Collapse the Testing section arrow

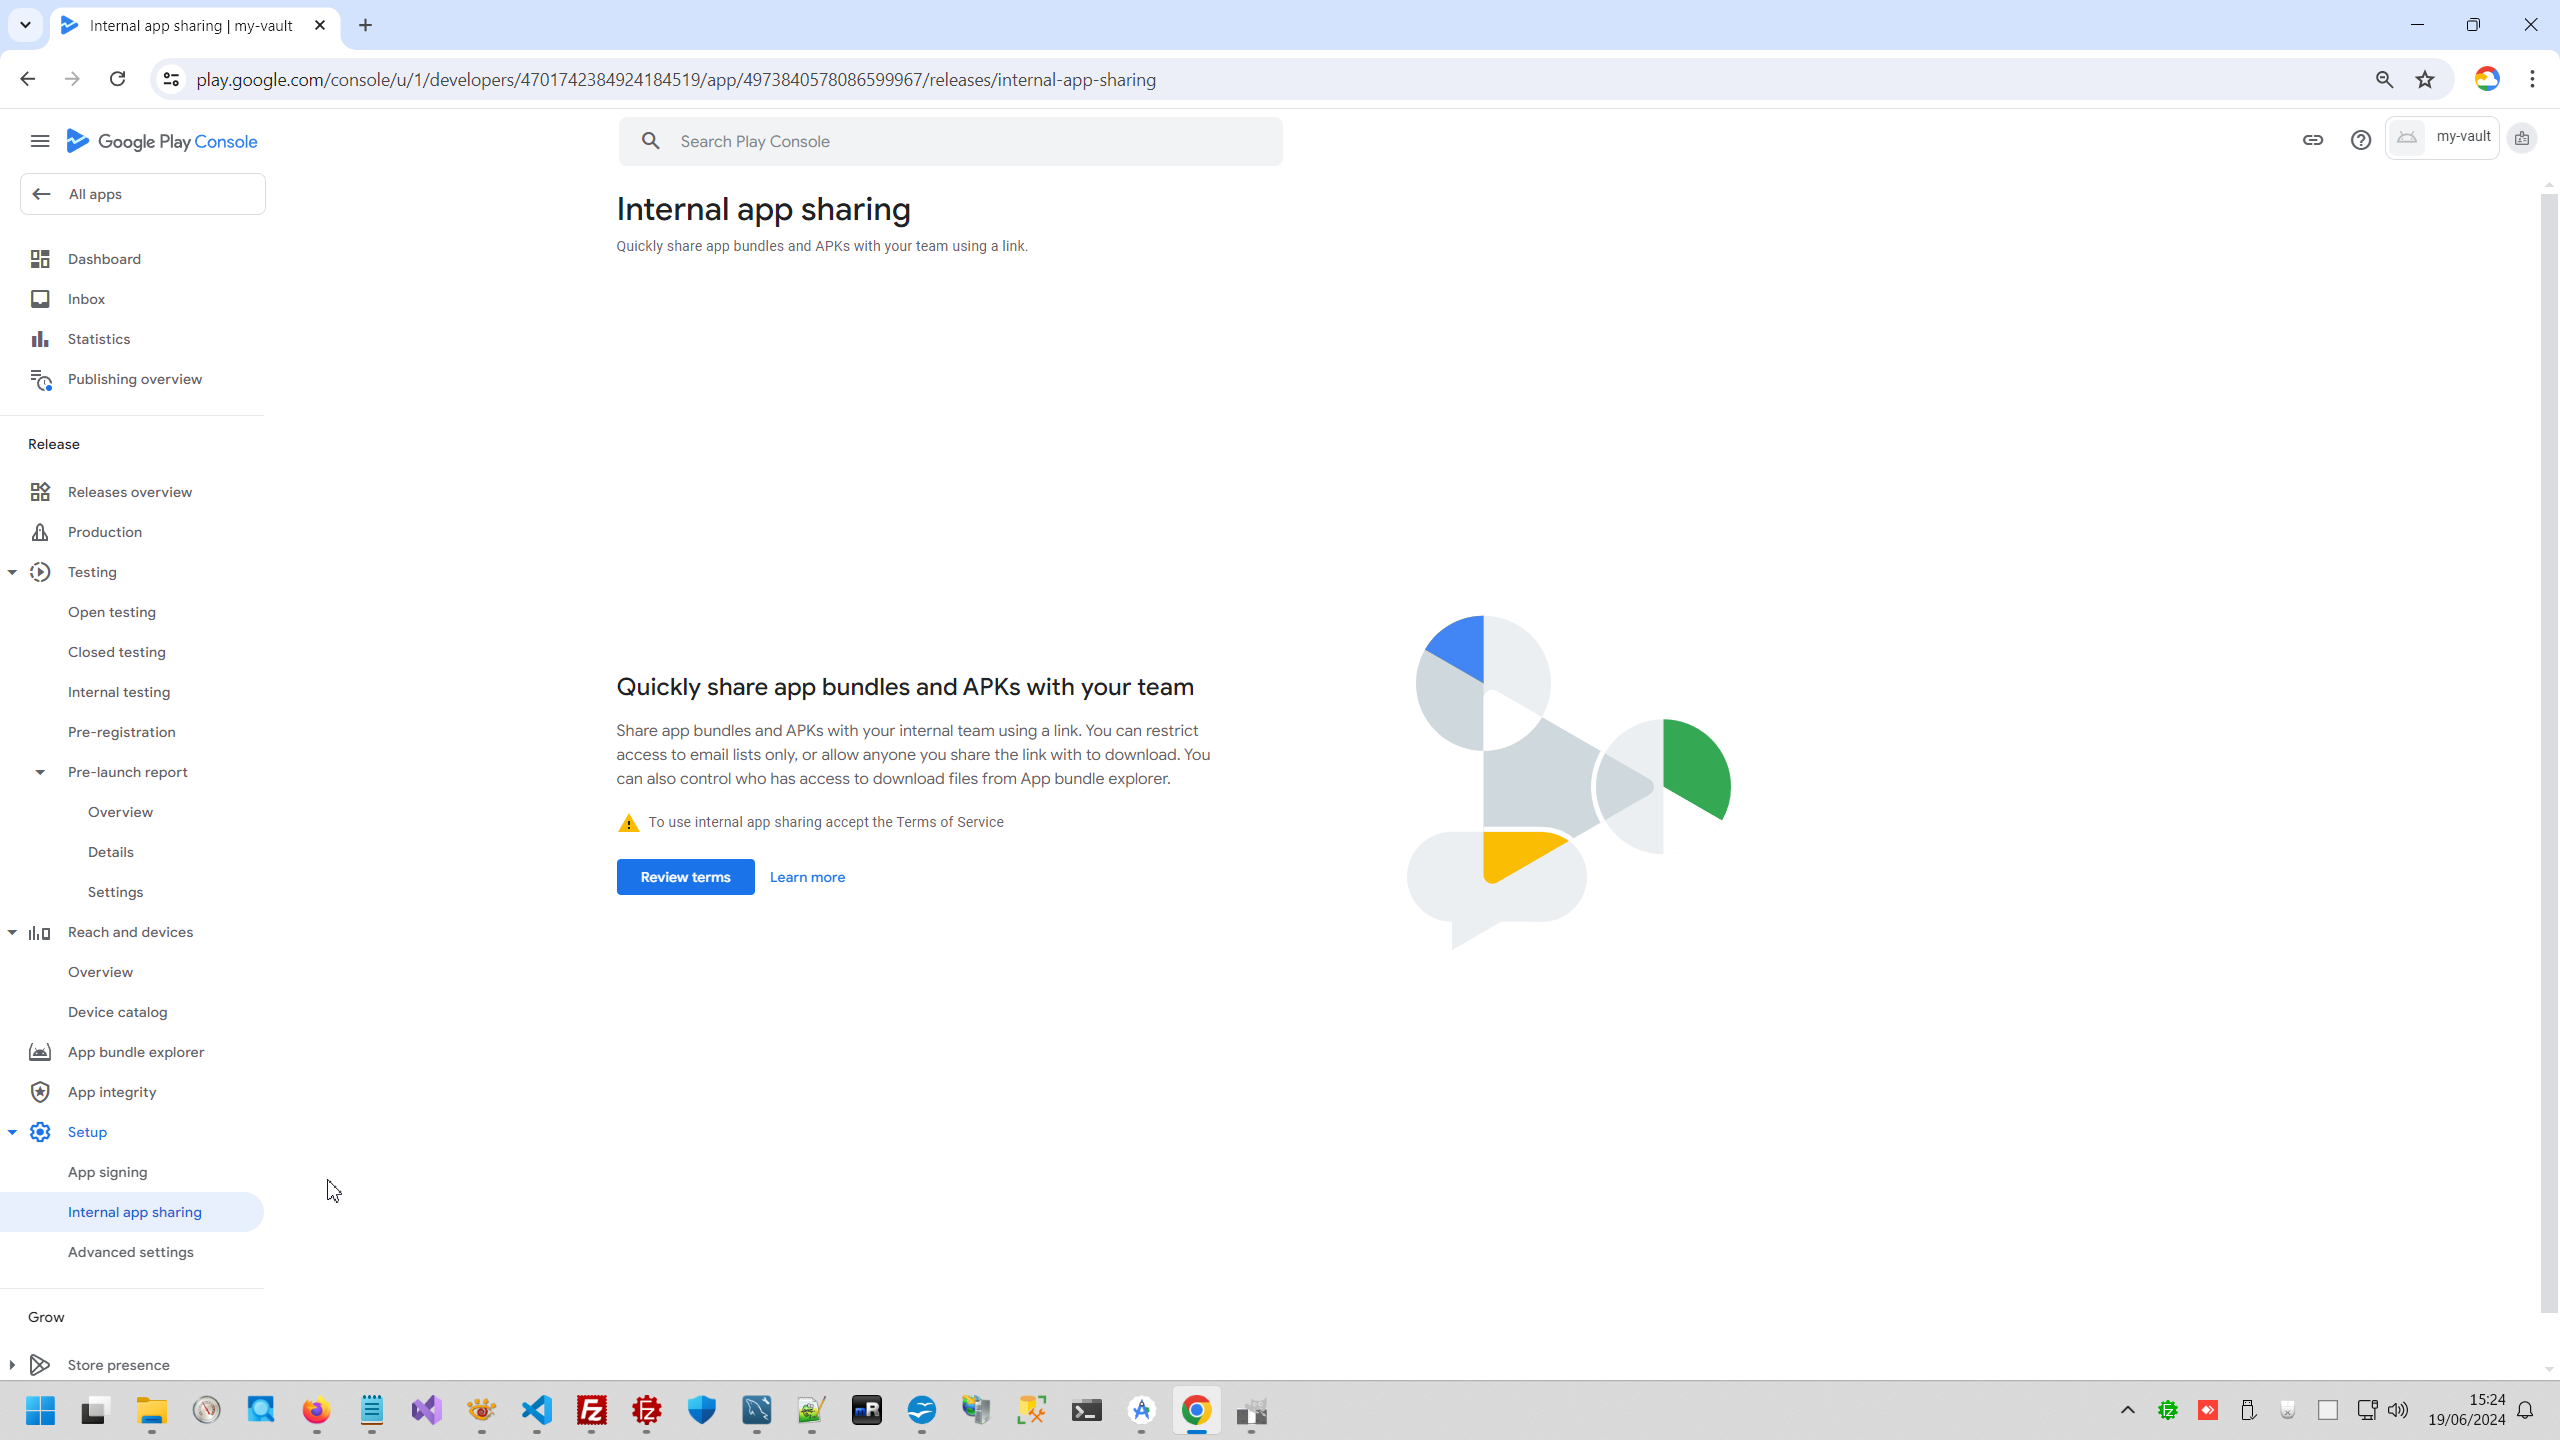[x=12, y=572]
